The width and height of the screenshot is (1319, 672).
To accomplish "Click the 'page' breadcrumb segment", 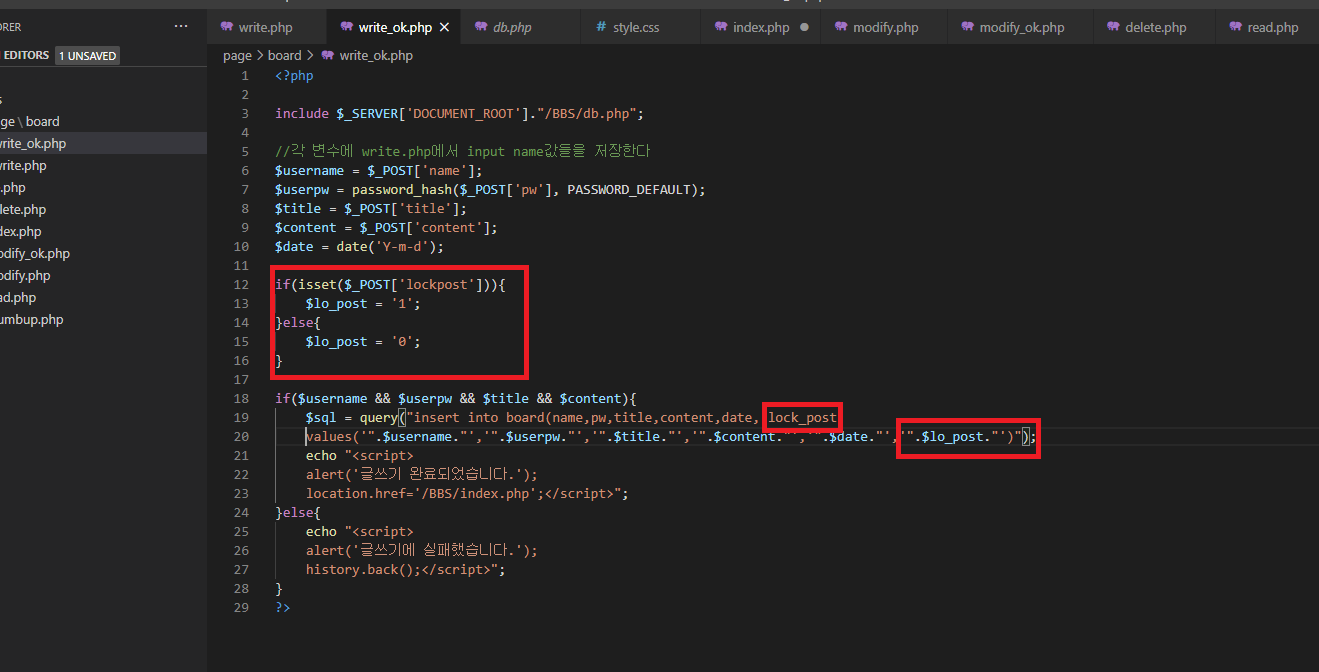I will (237, 56).
